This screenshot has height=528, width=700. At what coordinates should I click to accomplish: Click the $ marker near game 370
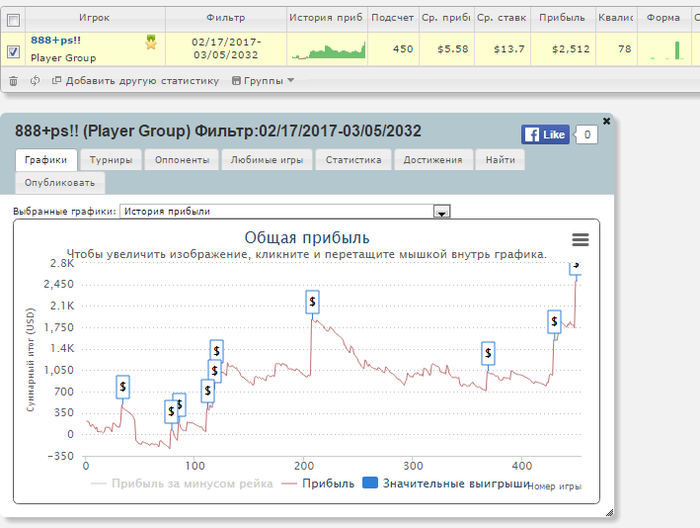[488, 353]
